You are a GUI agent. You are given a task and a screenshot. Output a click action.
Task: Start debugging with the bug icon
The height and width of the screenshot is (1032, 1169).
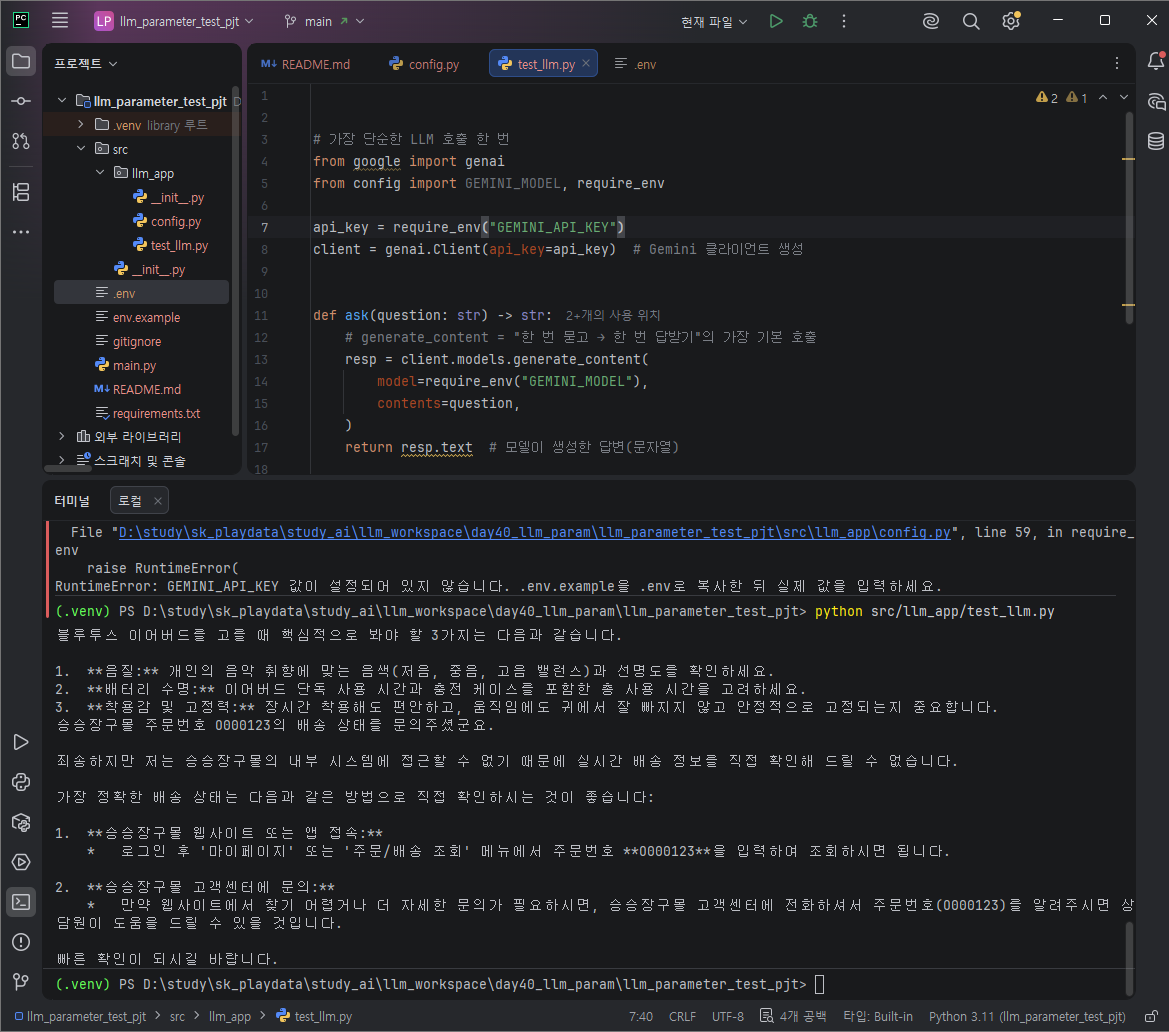810,21
